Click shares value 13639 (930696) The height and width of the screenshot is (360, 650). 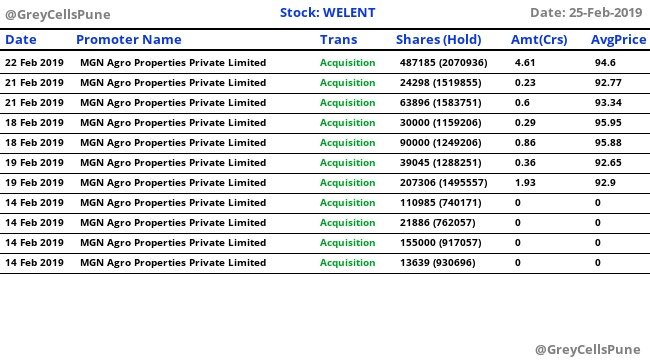click(x=437, y=263)
